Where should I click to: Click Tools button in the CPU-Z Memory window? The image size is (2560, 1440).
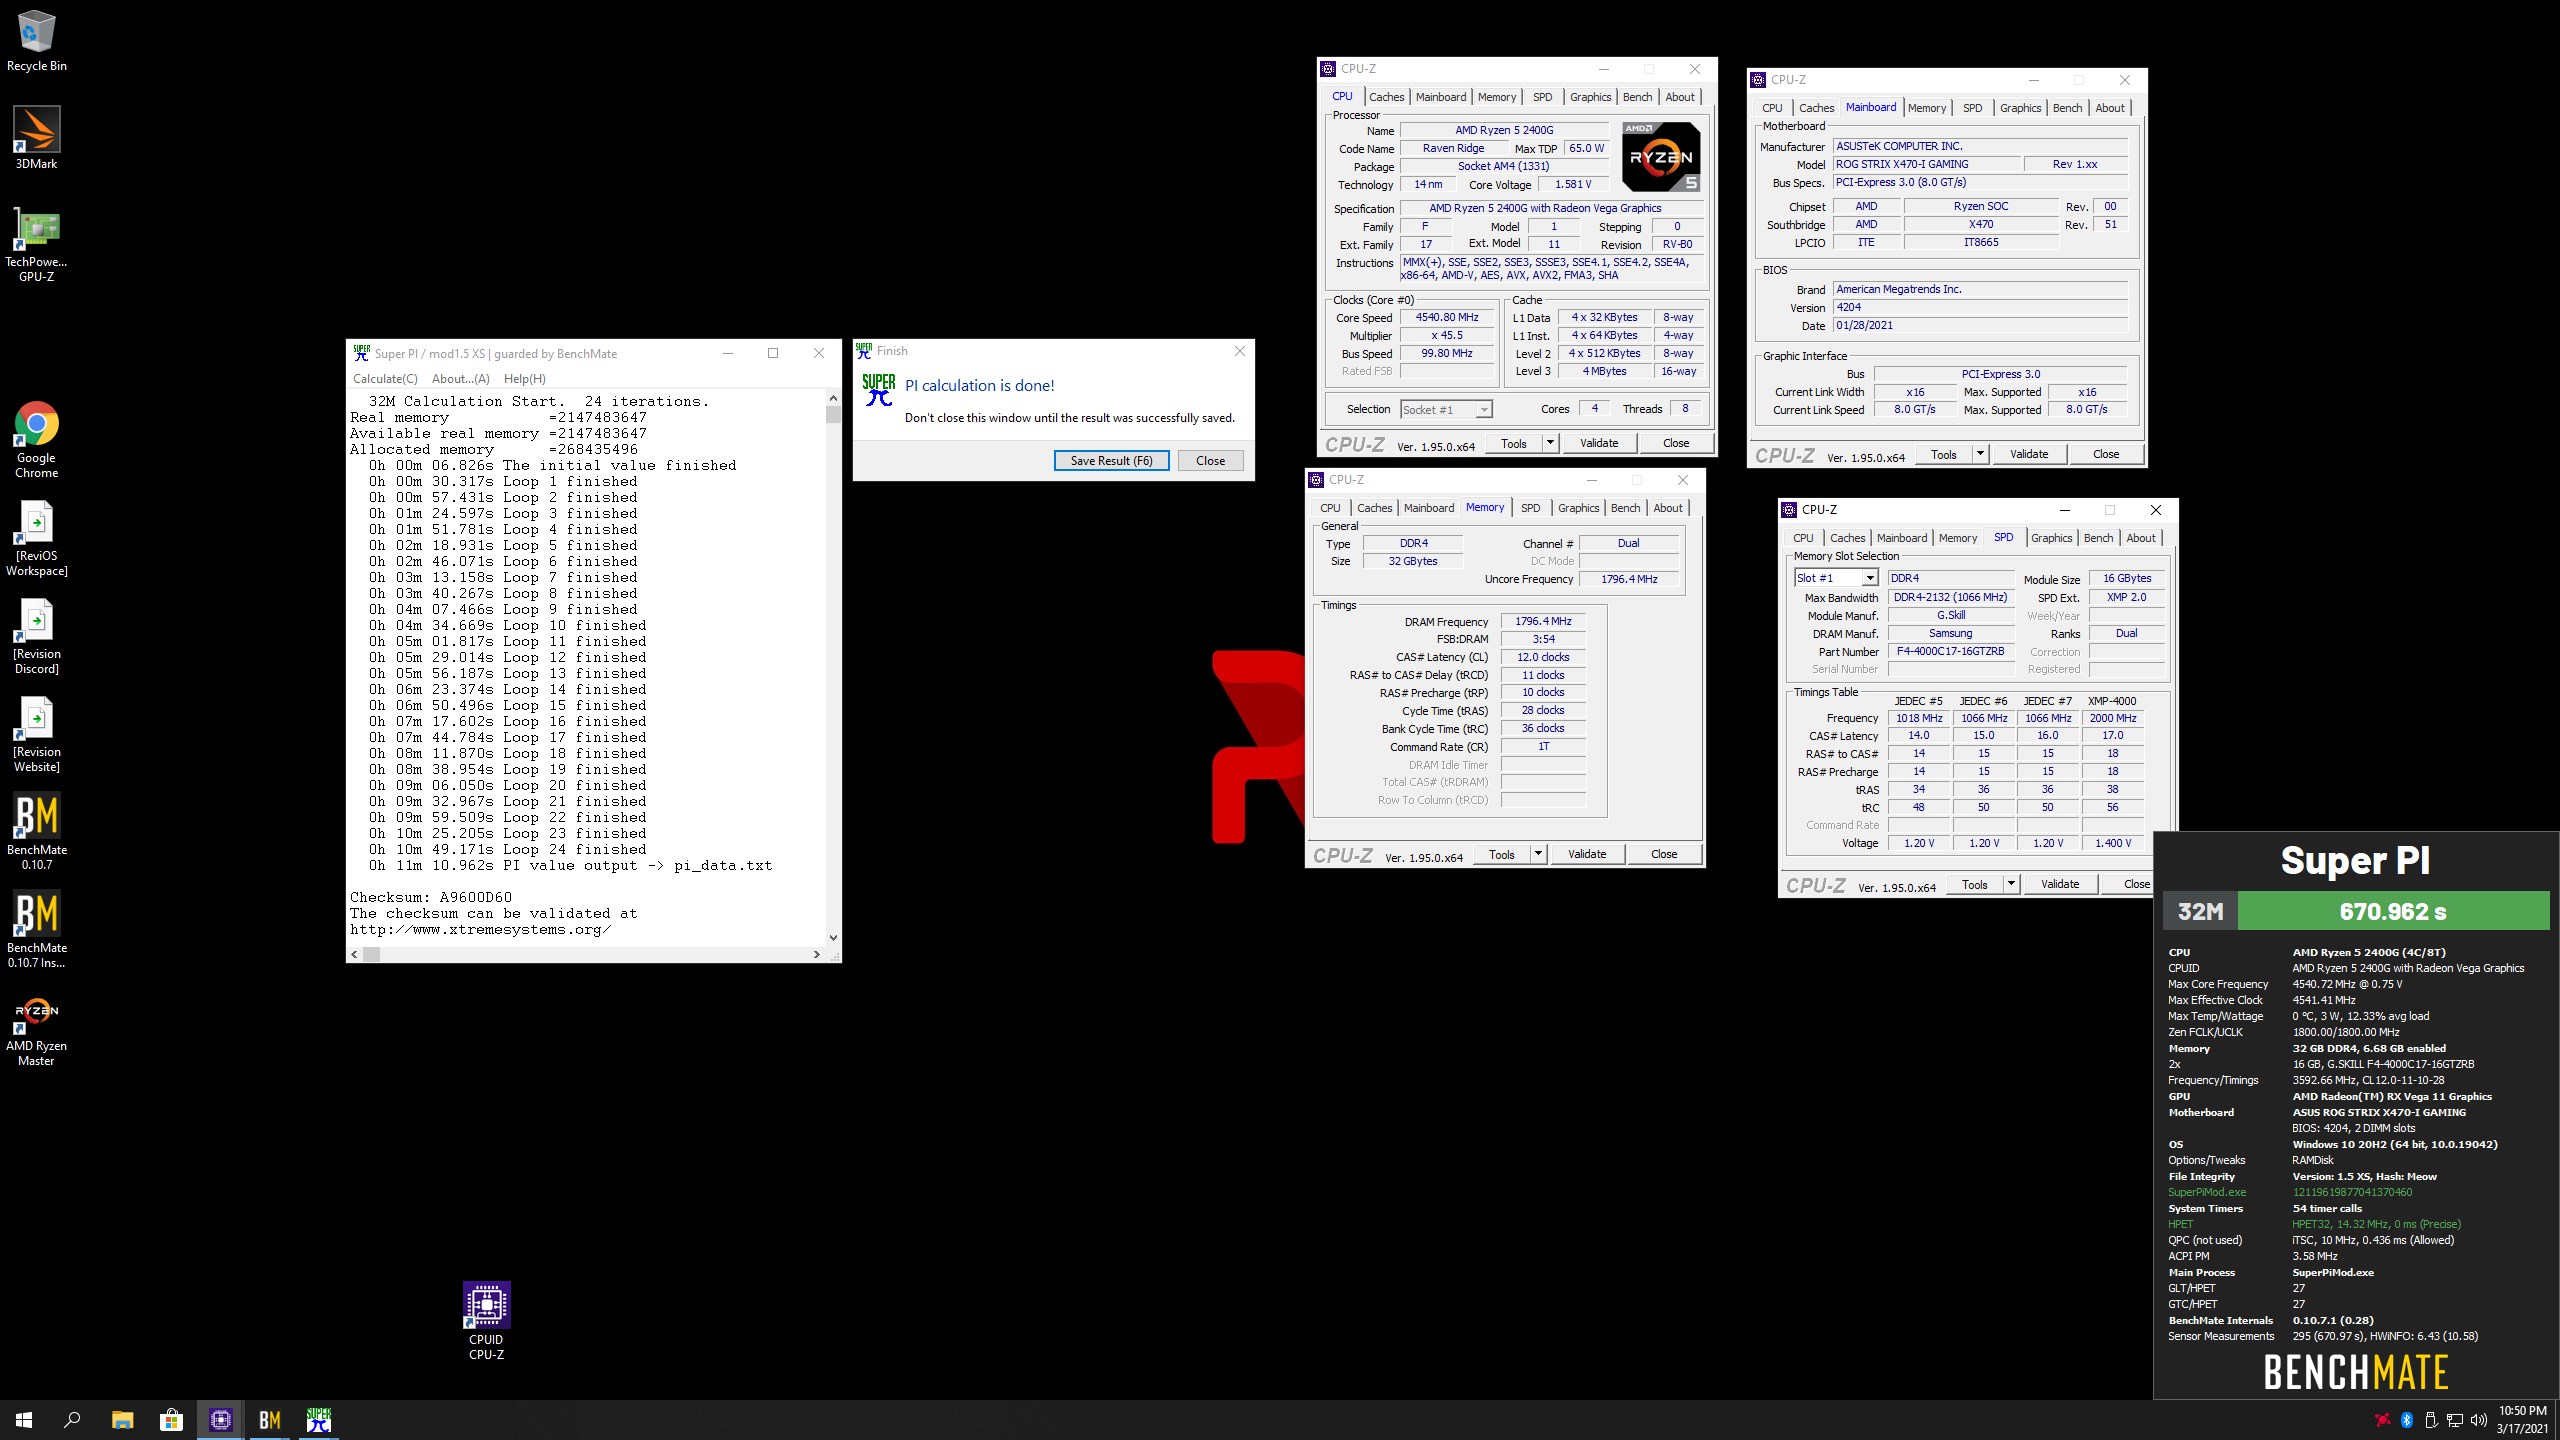click(x=1501, y=854)
